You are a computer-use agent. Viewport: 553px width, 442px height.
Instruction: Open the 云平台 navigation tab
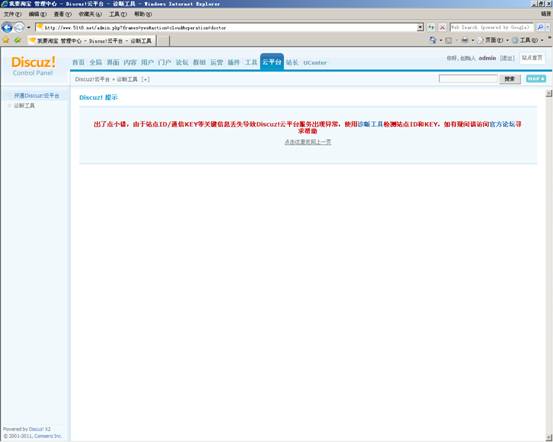[x=272, y=62]
